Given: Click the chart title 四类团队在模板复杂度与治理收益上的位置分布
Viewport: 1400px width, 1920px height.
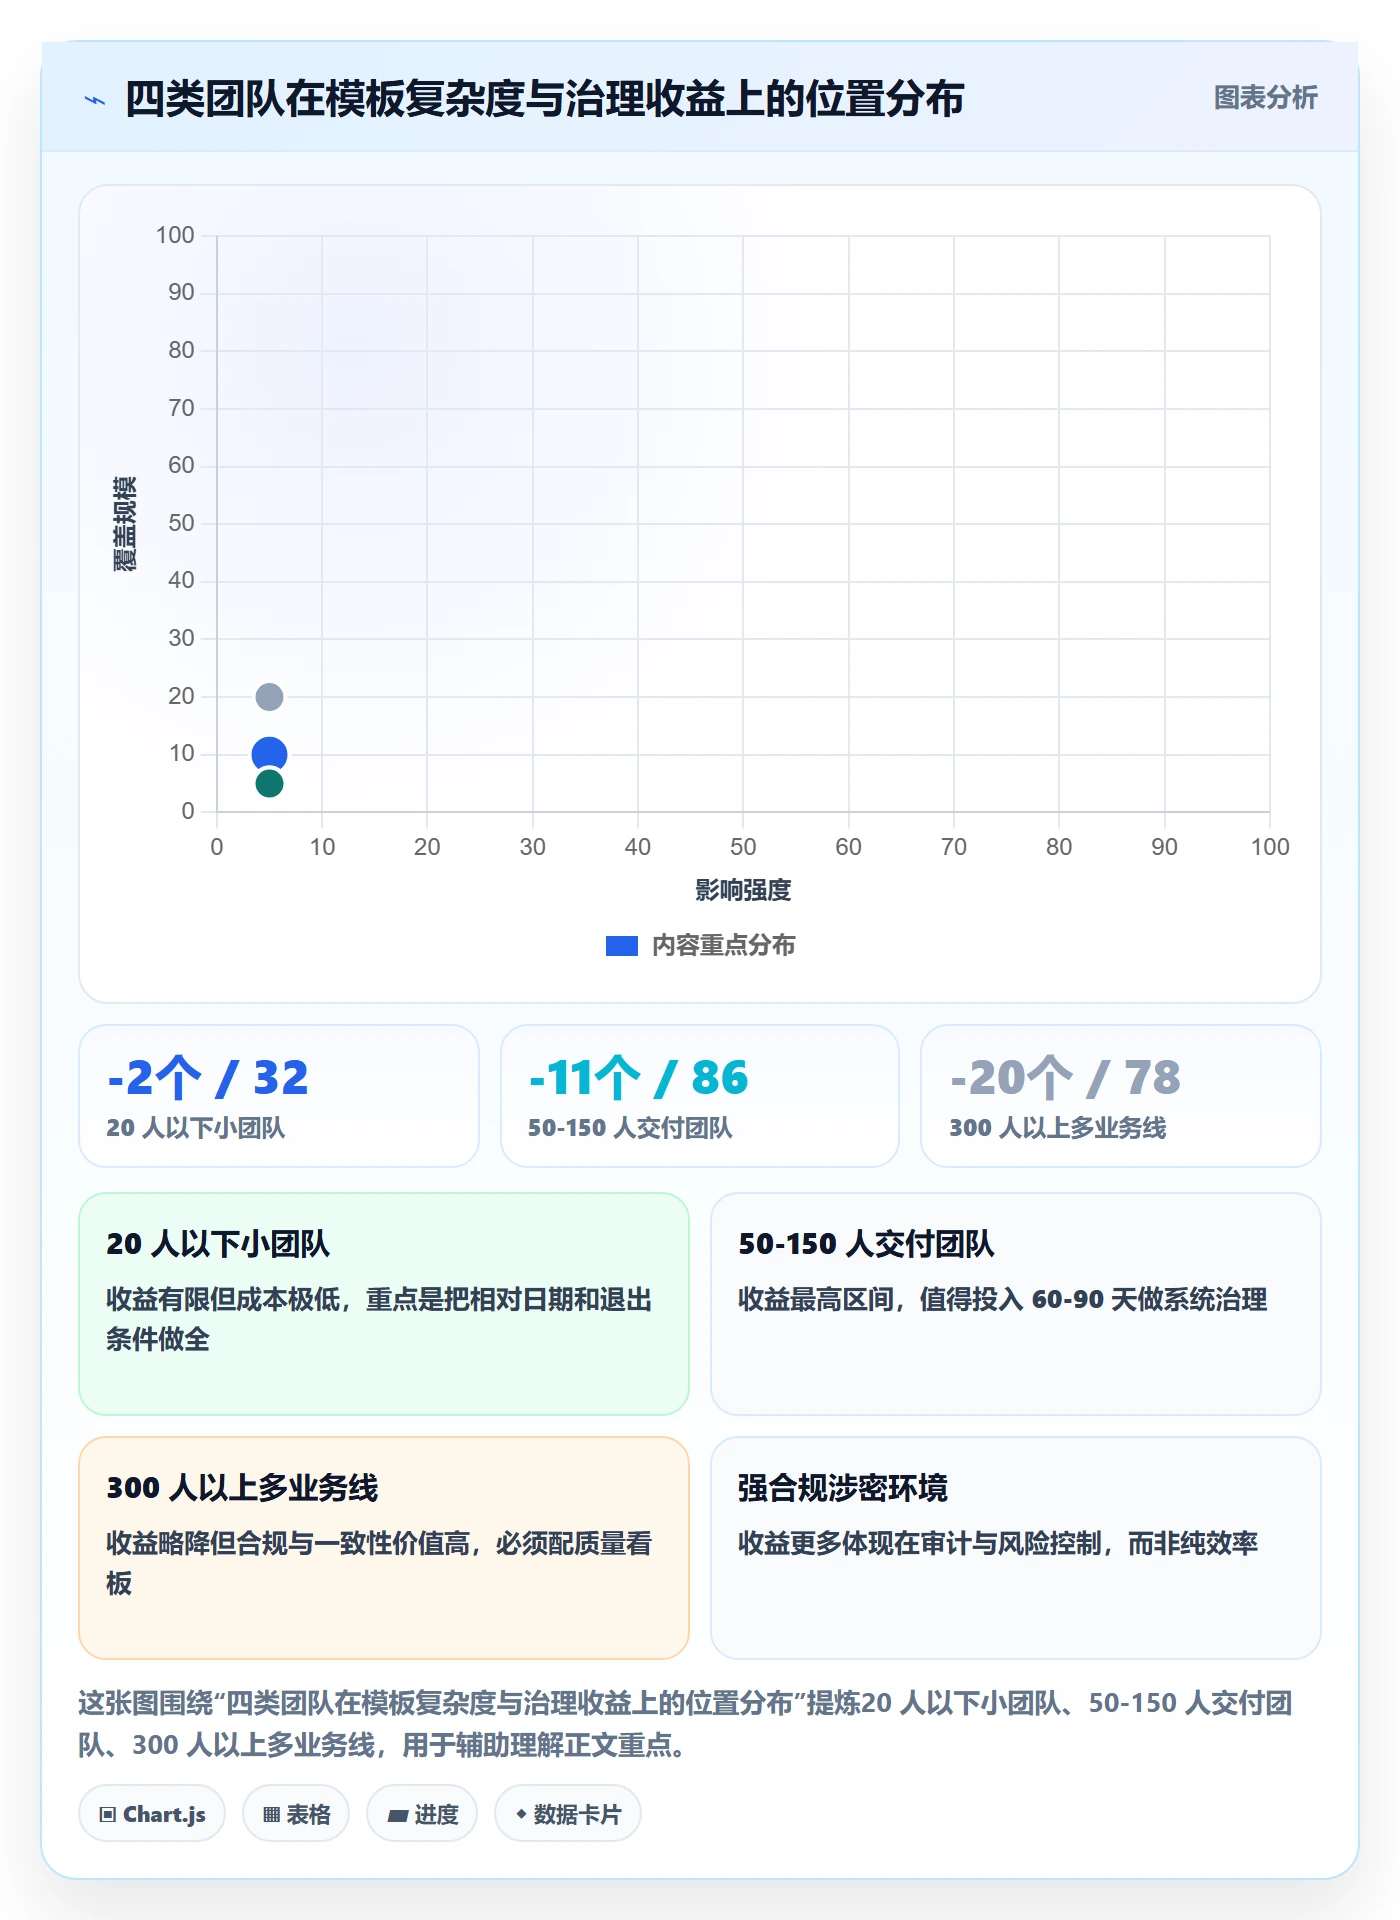Looking at the screenshot, I should click(x=544, y=100).
